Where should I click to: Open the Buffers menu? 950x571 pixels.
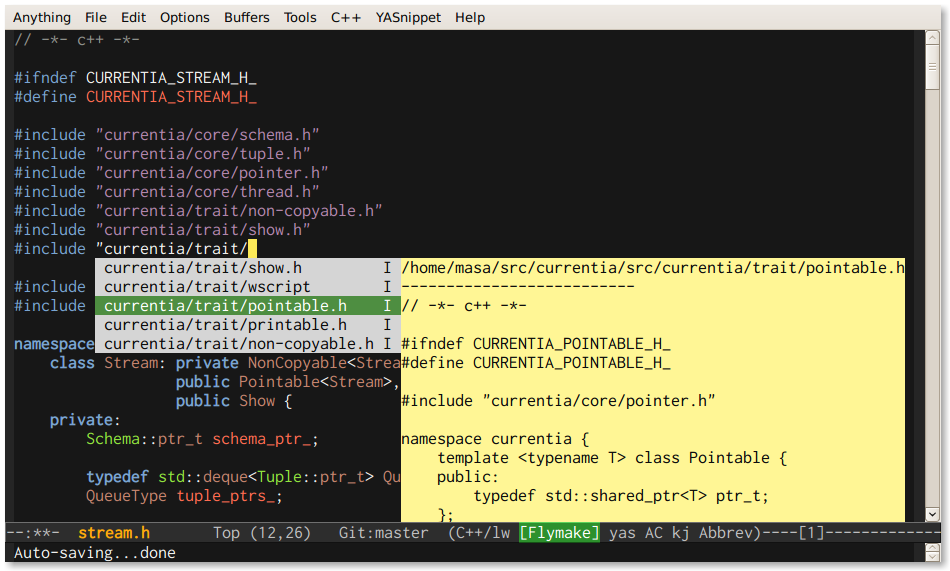247,18
